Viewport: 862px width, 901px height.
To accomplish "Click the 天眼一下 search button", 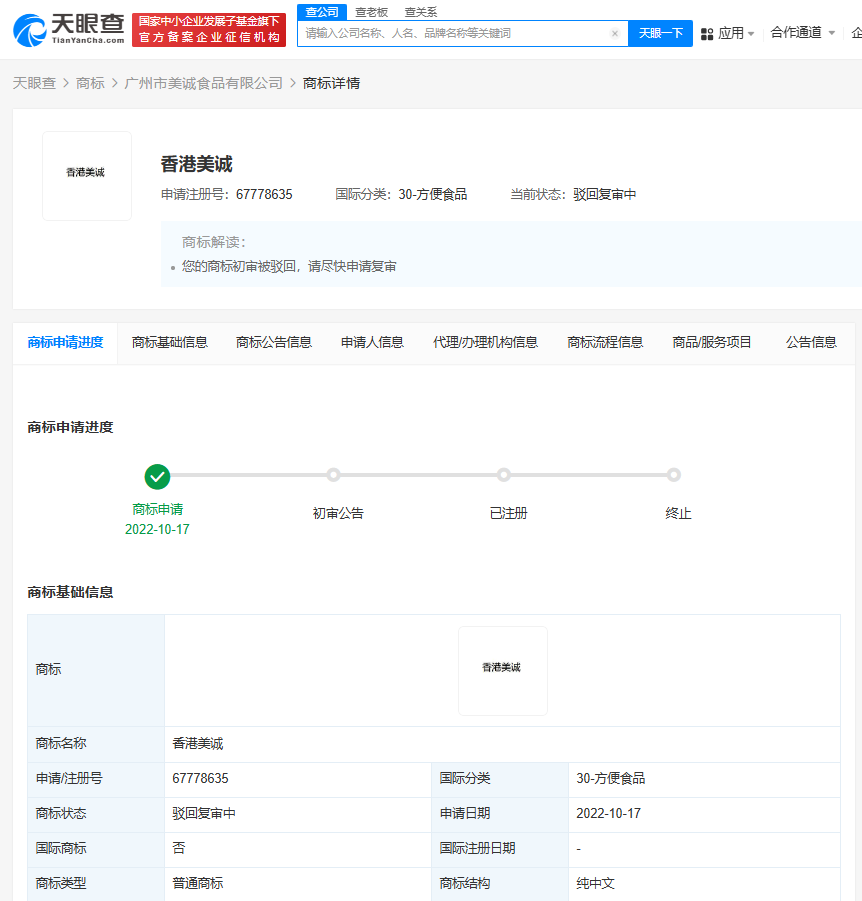I will [660, 33].
